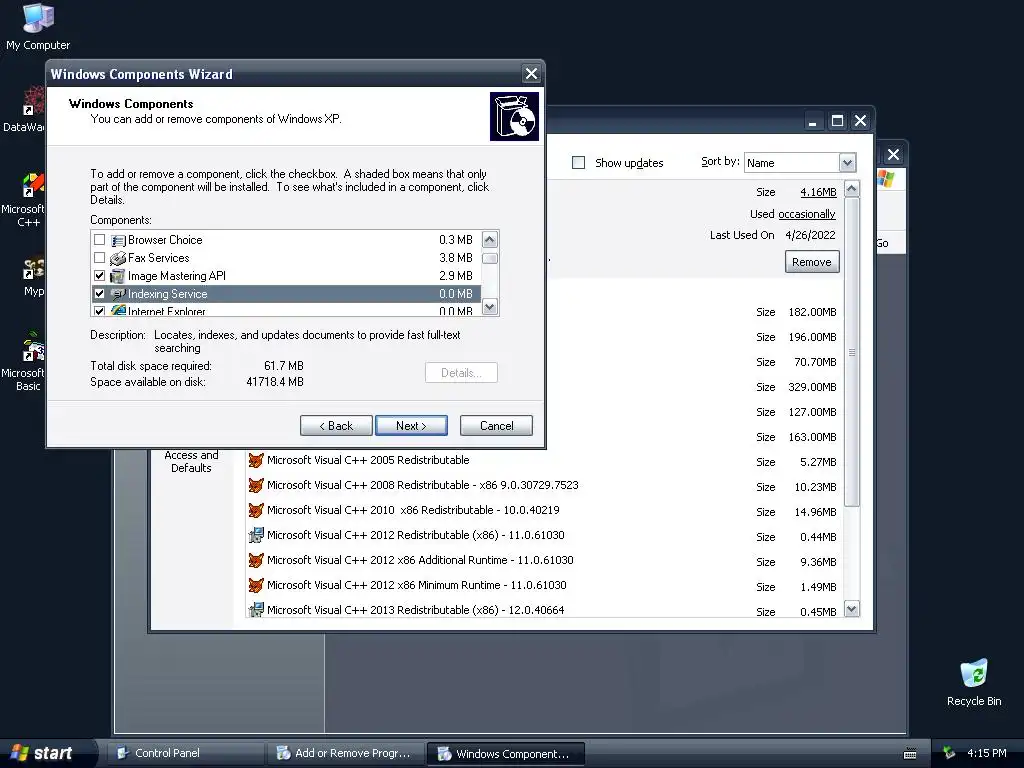Click the 182.00MB size value
1024x768 pixels.
pyautogui.click(x=812, y=312)
